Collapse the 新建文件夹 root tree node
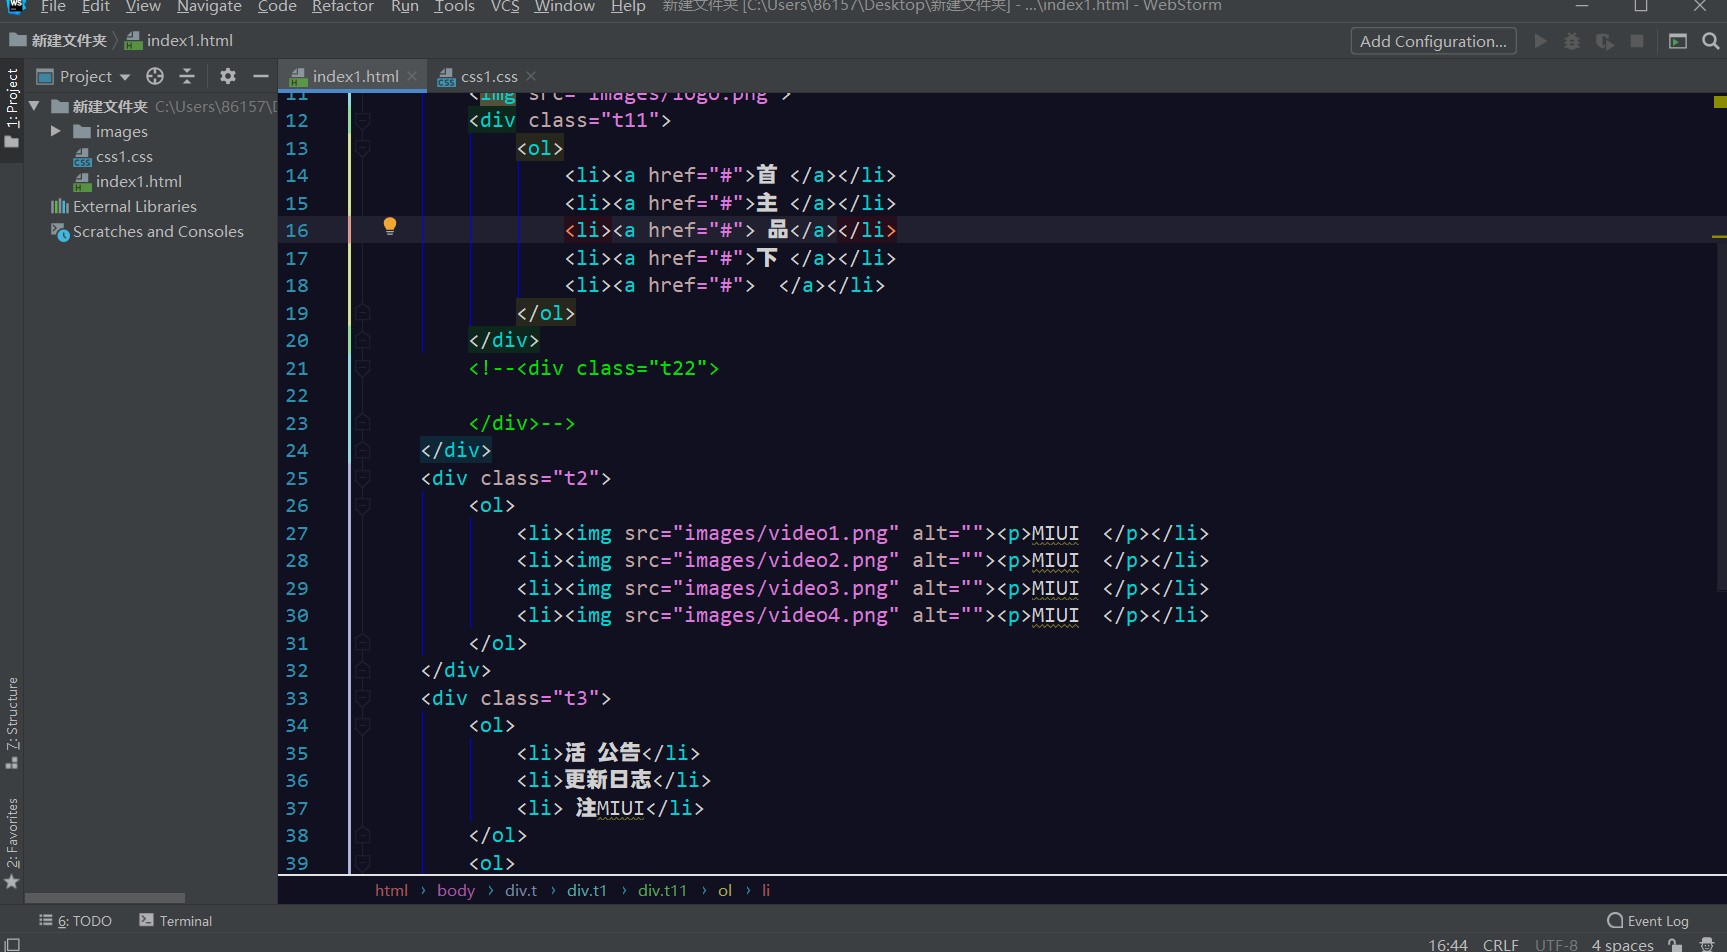 point(35,106)
